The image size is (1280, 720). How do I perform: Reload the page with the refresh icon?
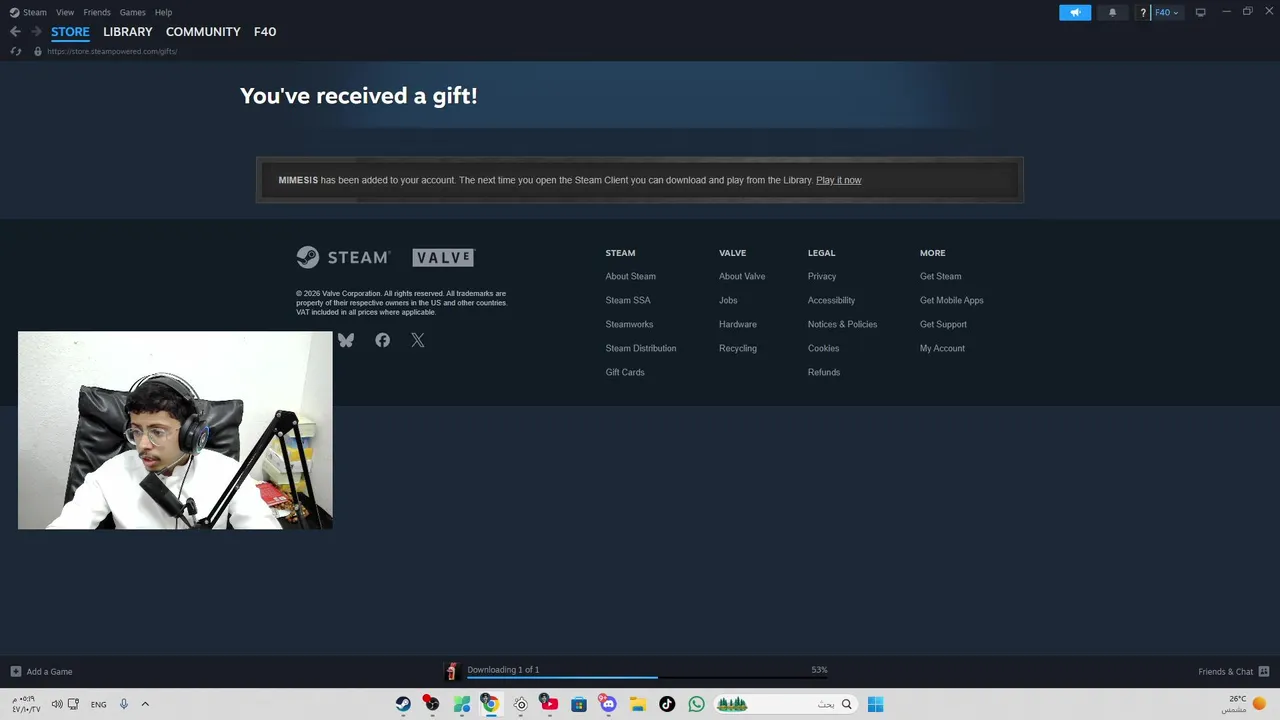pyautogui.click(x=16, y=51)
